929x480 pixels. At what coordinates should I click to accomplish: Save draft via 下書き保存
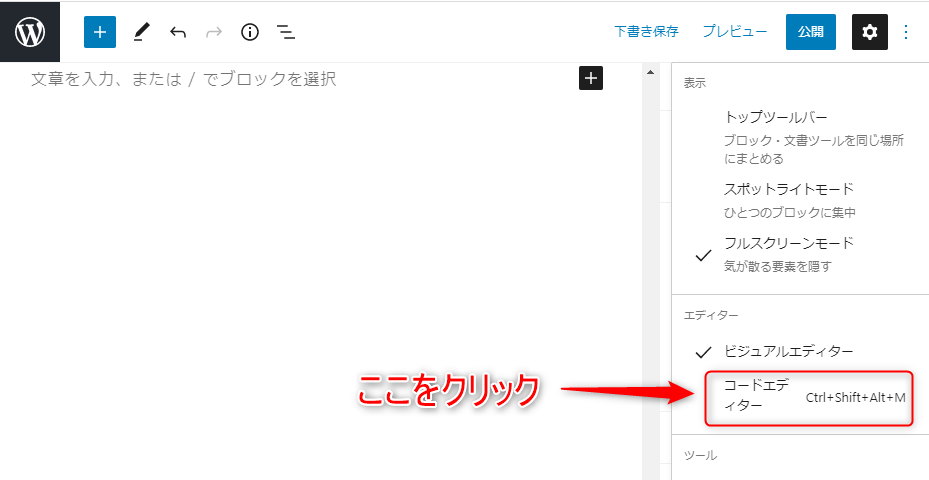tap(646, 31)
